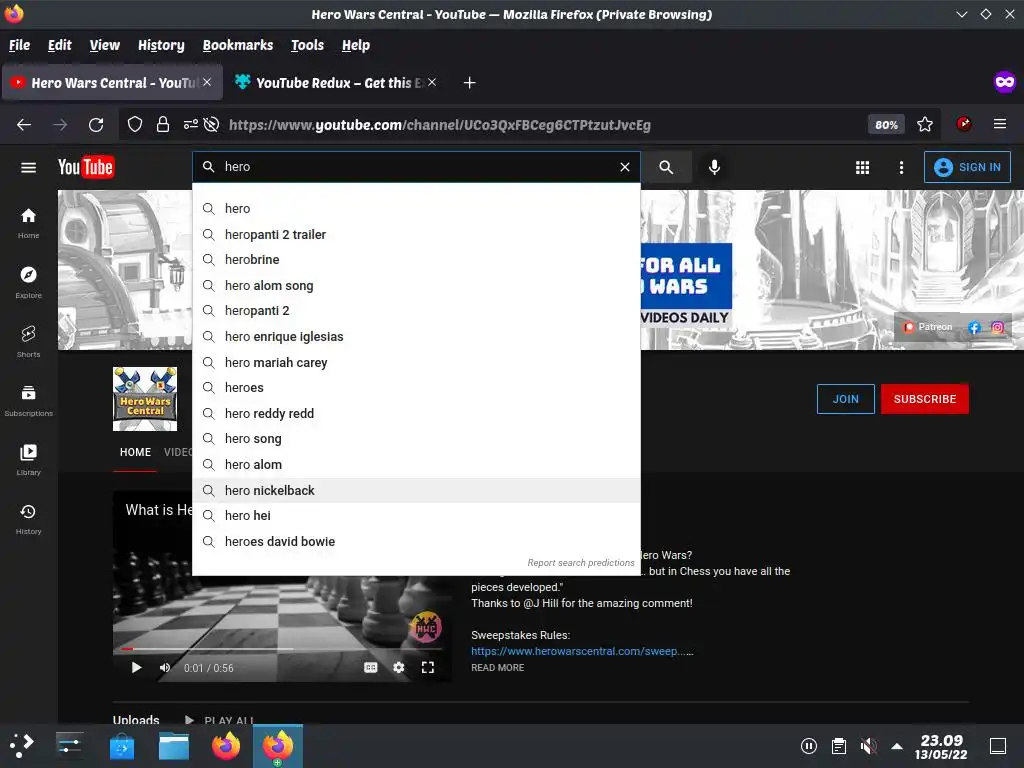Image resolution: width=1024 pixels, height=768 pixels.
Task: Select suggestion 'heroes david bowie'
Action: 417,541
